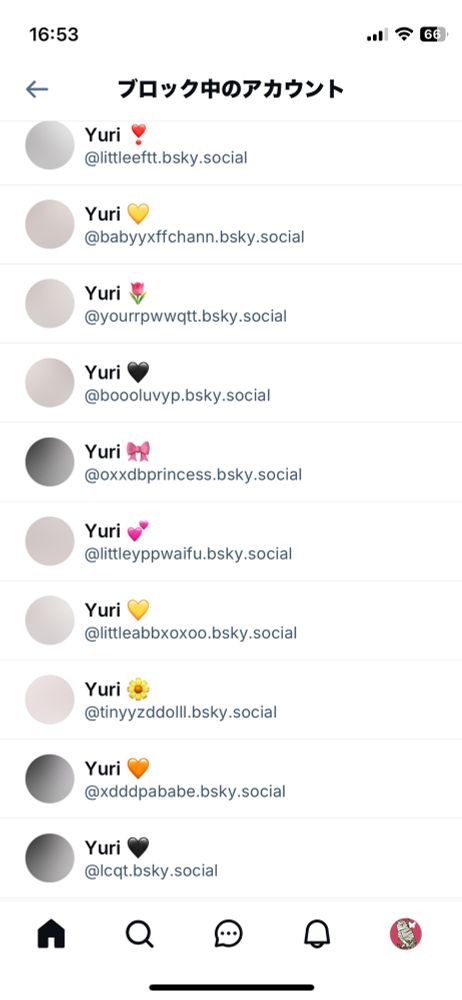Open @tinyyzddolll.bsky.social blocked account

click(231, 700)
